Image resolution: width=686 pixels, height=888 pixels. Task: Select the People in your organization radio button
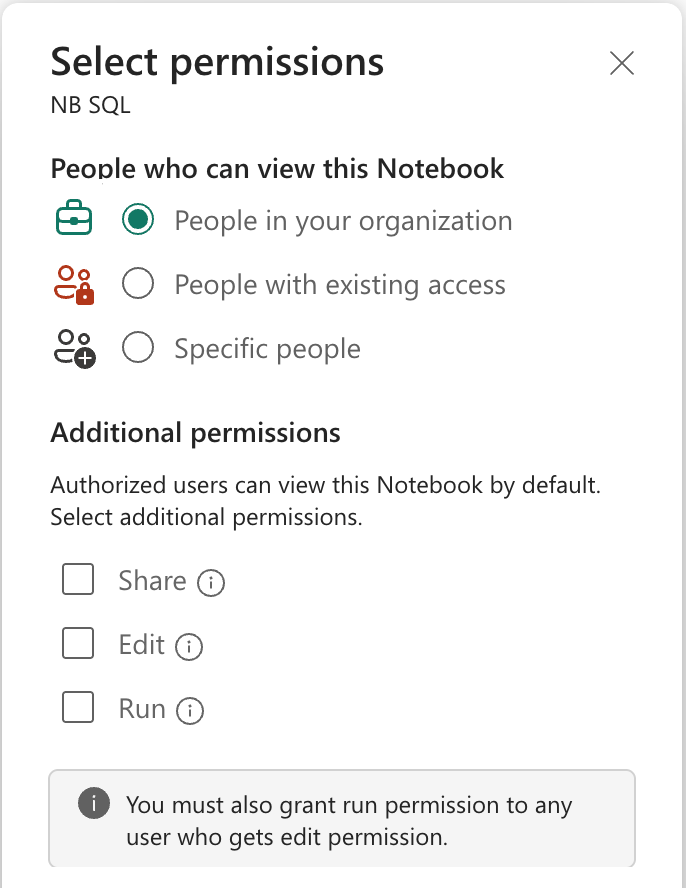pyautogui.click(x=137, y=221)
